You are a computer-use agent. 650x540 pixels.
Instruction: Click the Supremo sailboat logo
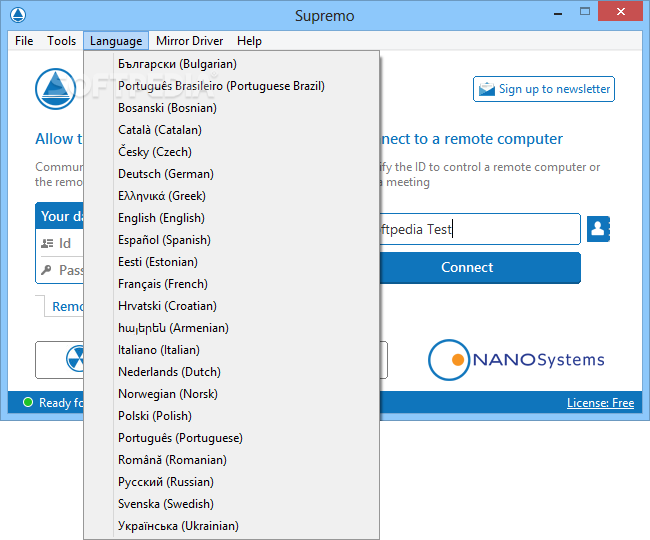coord(56,89)
